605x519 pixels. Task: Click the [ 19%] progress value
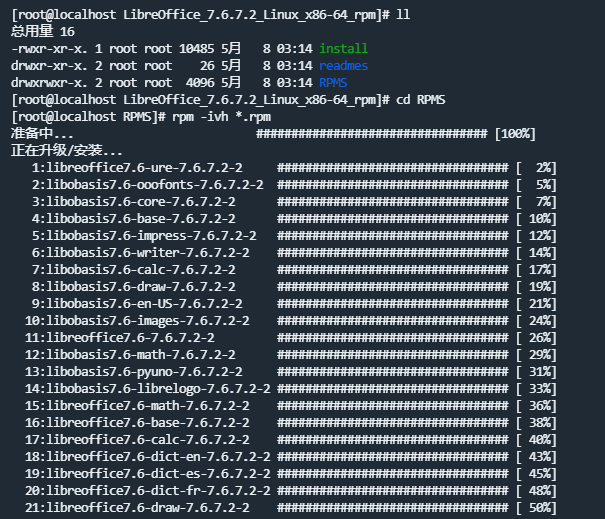536,286
